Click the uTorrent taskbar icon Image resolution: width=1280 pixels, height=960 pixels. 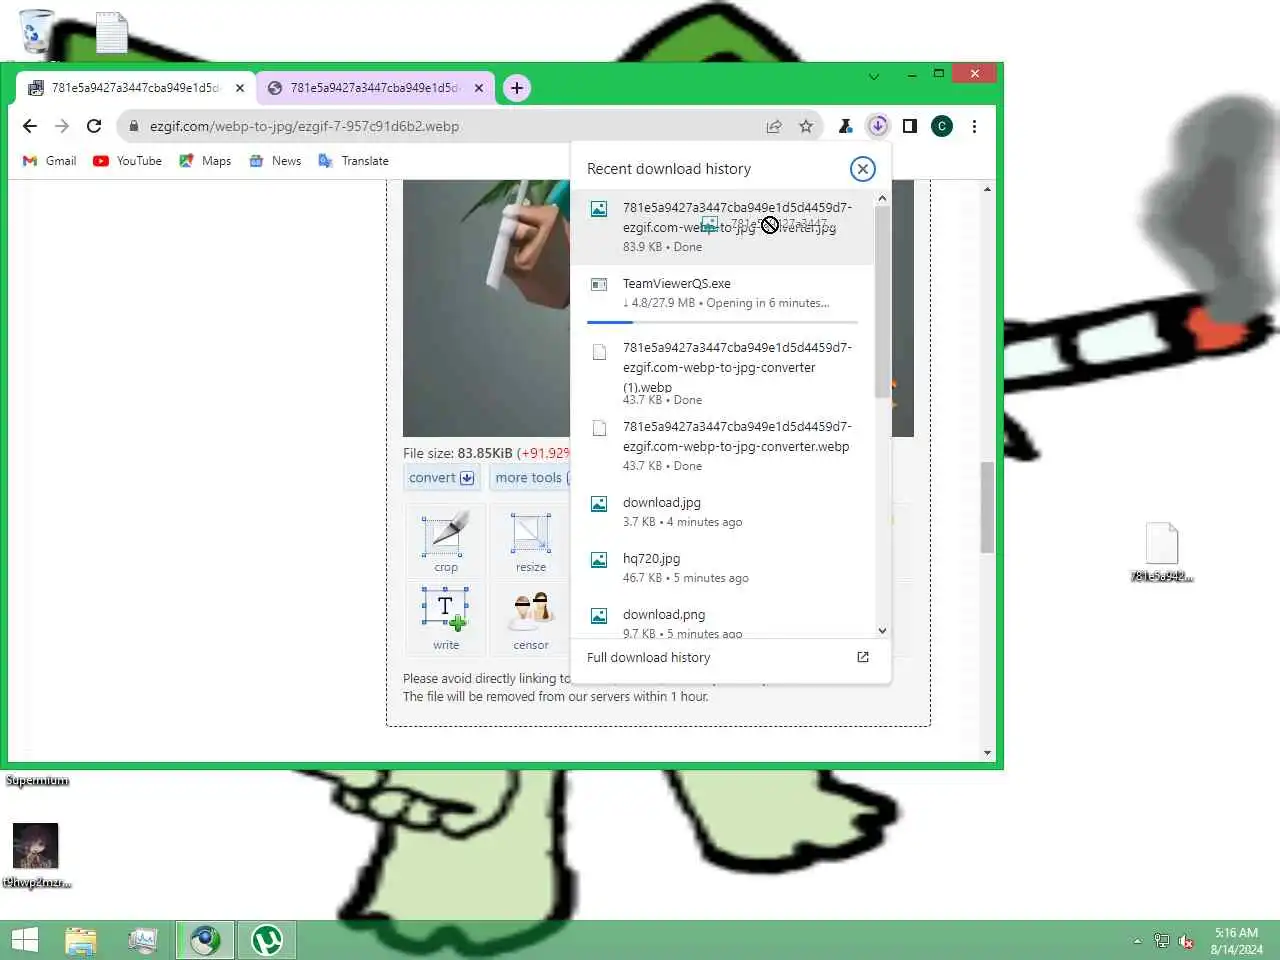(267, 940)
